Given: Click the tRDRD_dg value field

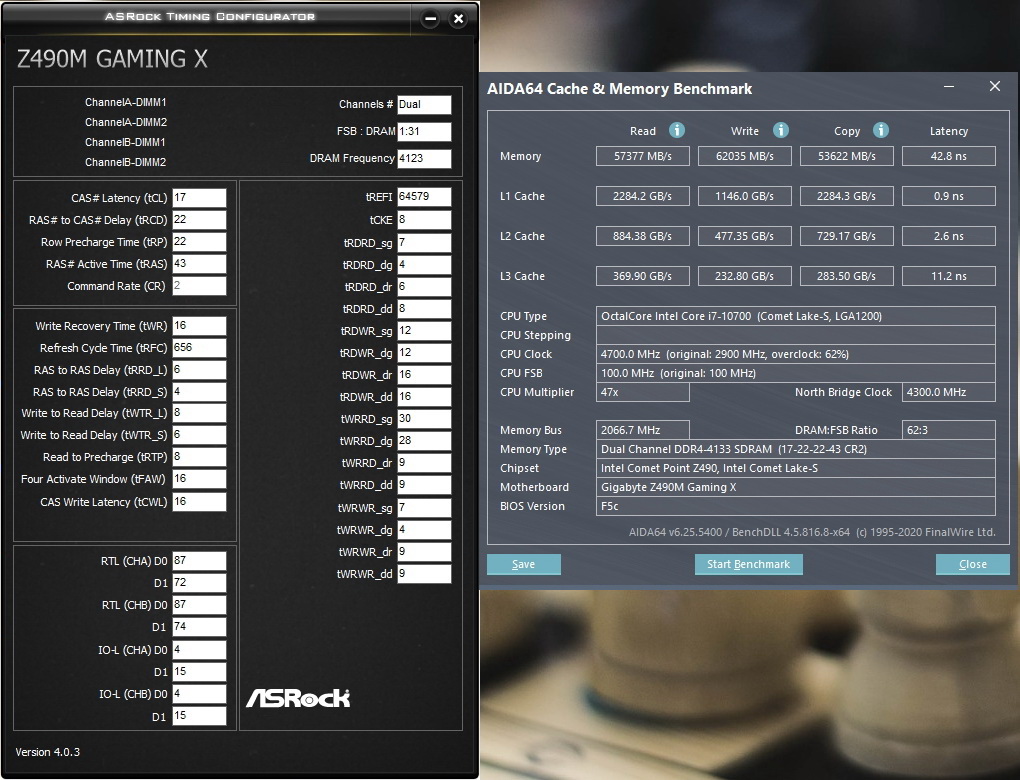Looking at the screenshot, I should [x=424, y=265].
